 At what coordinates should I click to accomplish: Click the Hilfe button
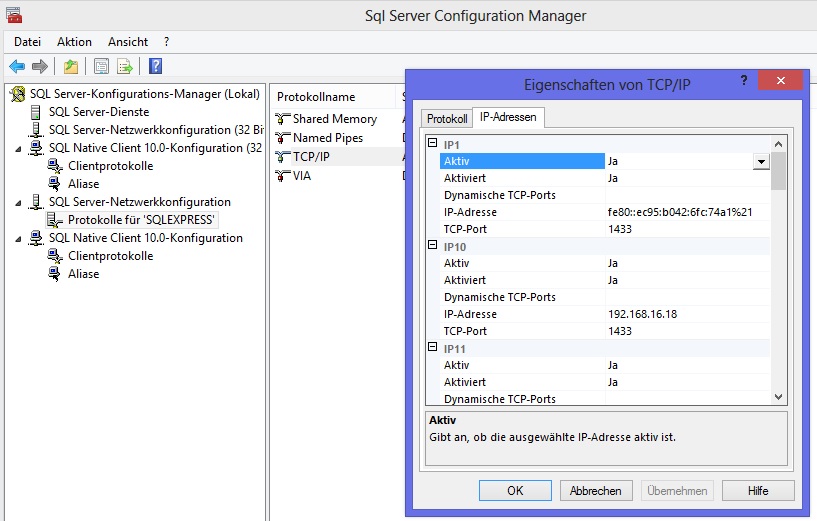coord(758,491)
